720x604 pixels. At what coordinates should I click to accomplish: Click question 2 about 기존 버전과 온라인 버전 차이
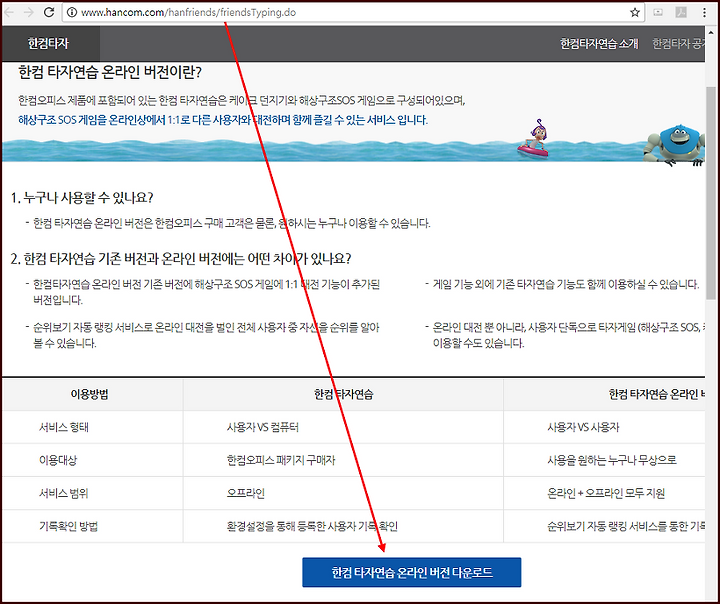click(x=181, y=259)
